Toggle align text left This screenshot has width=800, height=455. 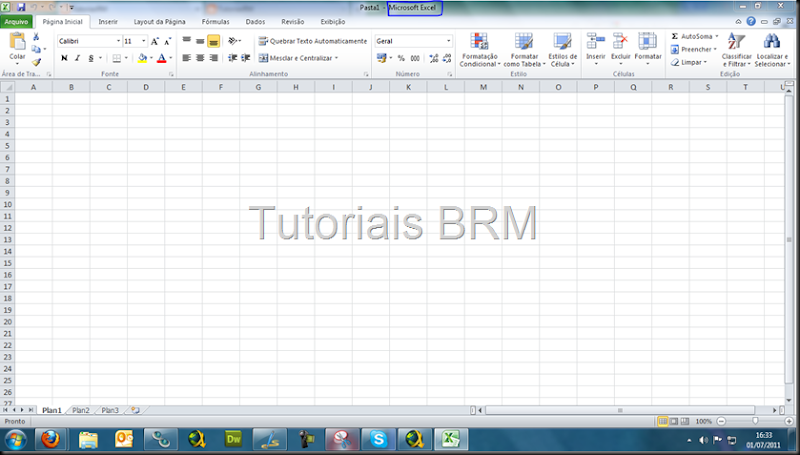coord(187,58)
